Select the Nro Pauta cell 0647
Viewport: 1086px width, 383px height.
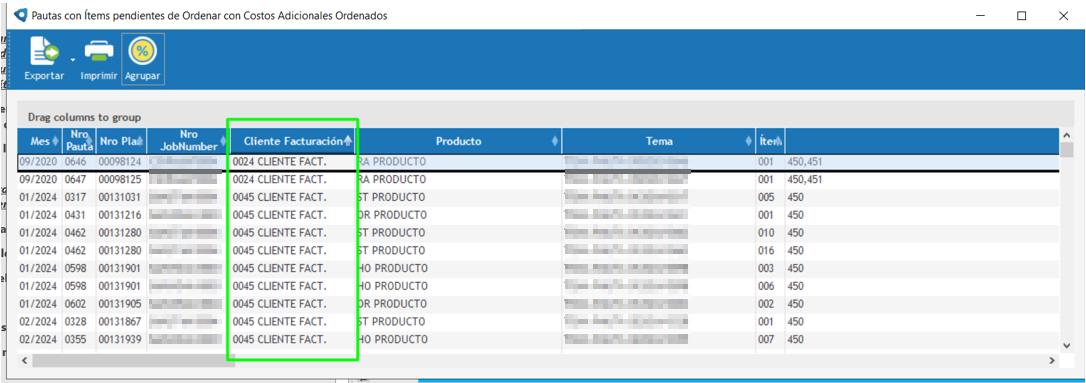click(75, 179)
